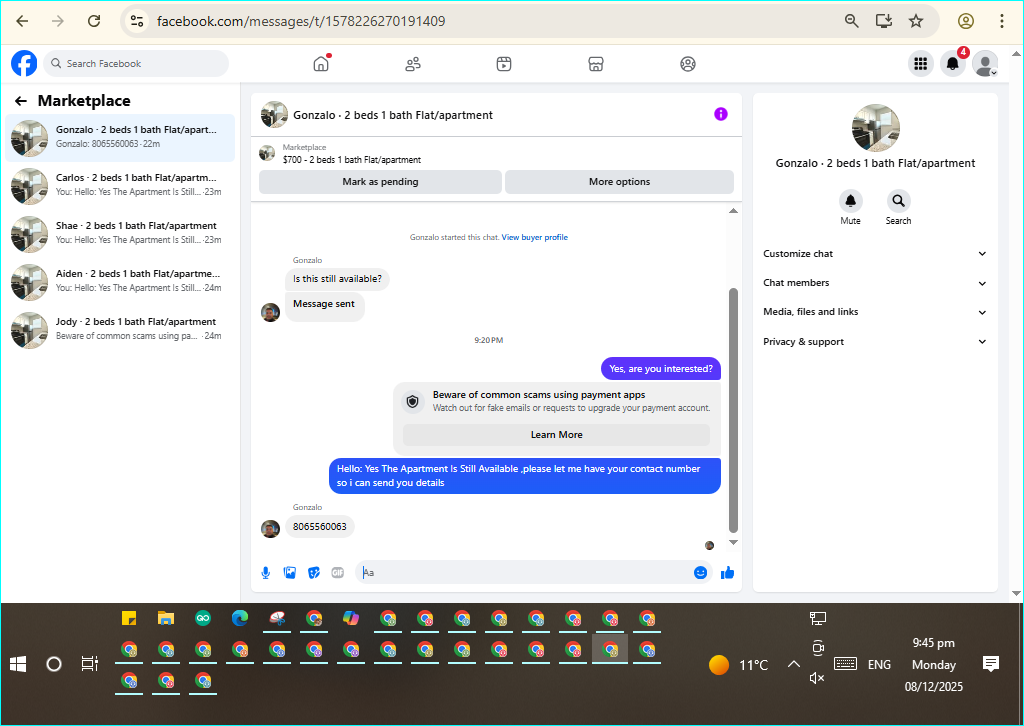1024x726 pixels.
Task: Choose a GIF icon
Action: click(338, 573)
